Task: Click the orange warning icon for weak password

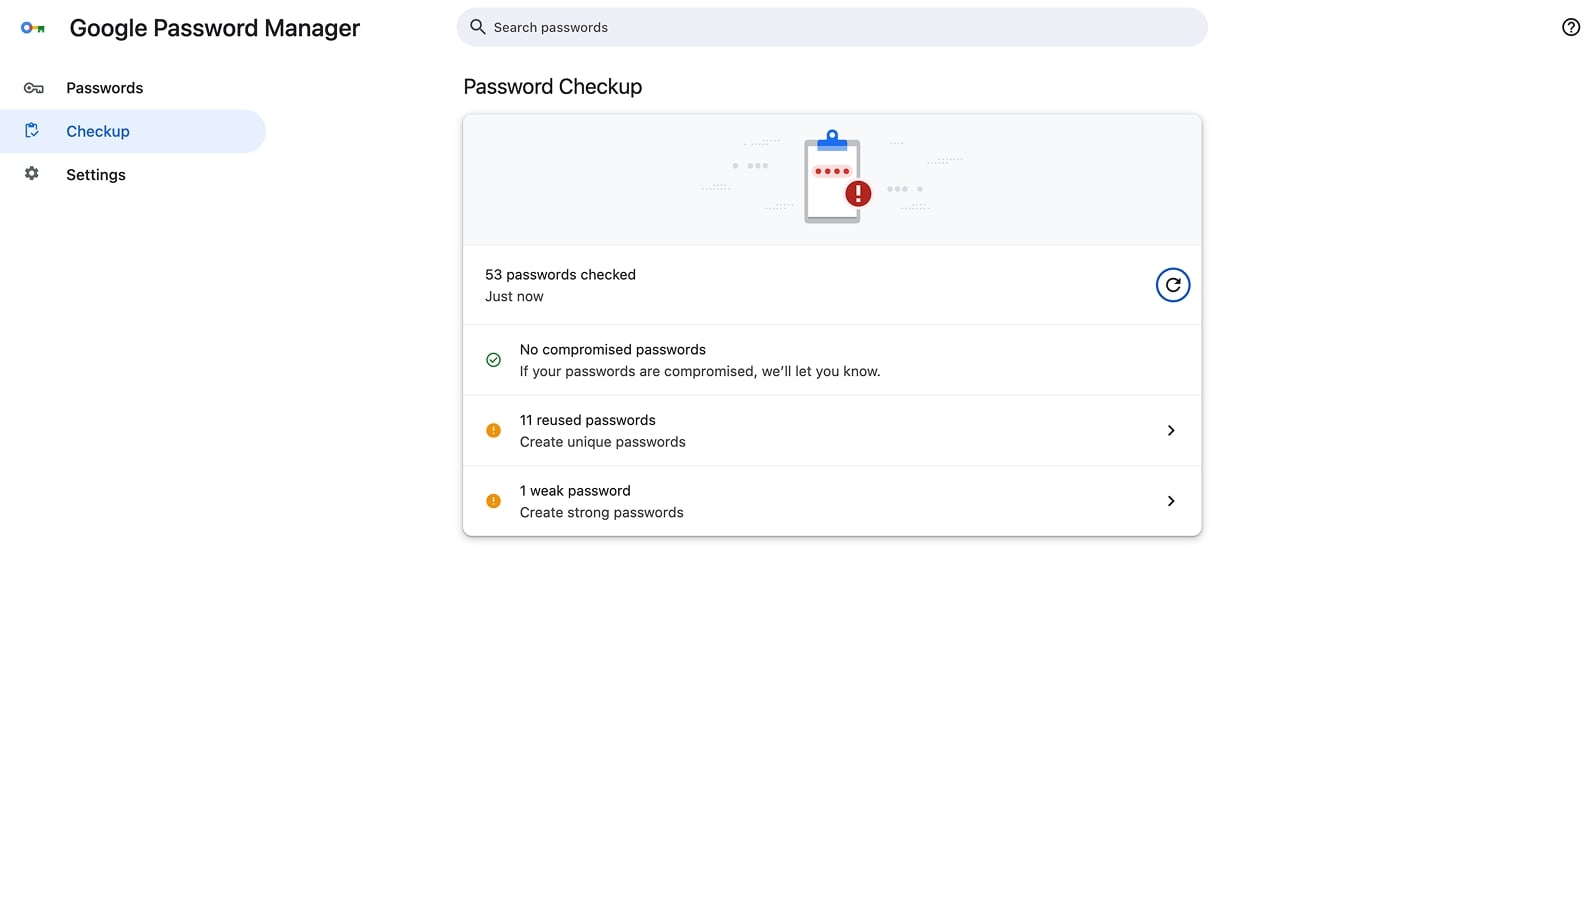Action: click(x=493, y=501)
